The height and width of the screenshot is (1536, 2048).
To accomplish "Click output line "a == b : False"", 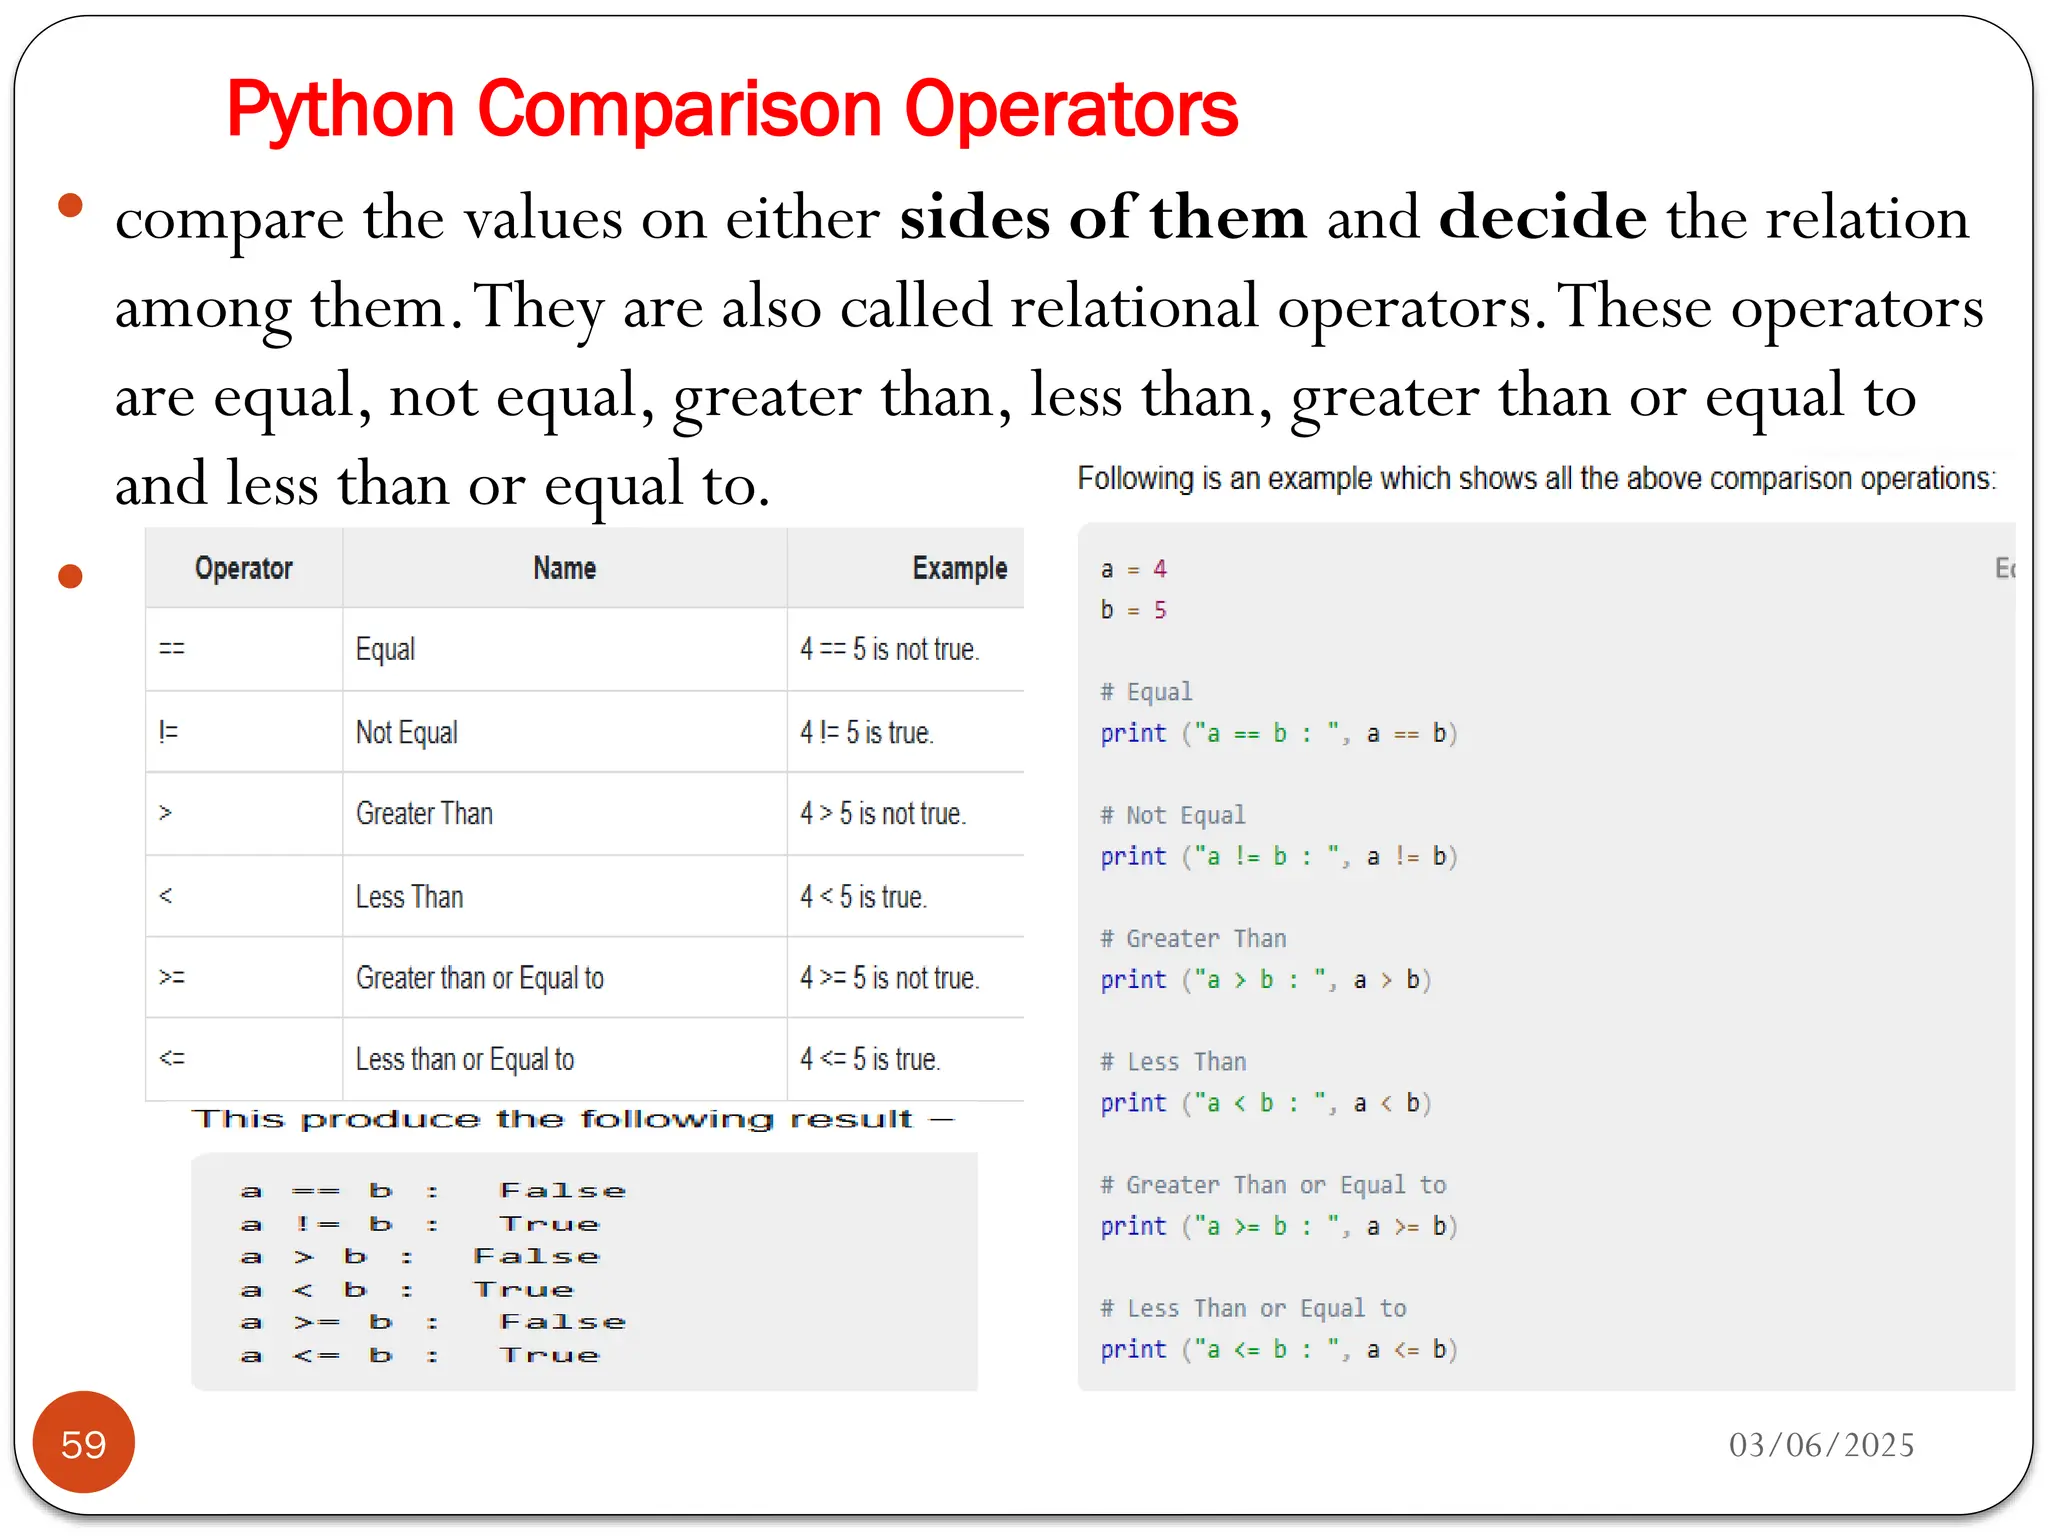I will (433, 1191).
